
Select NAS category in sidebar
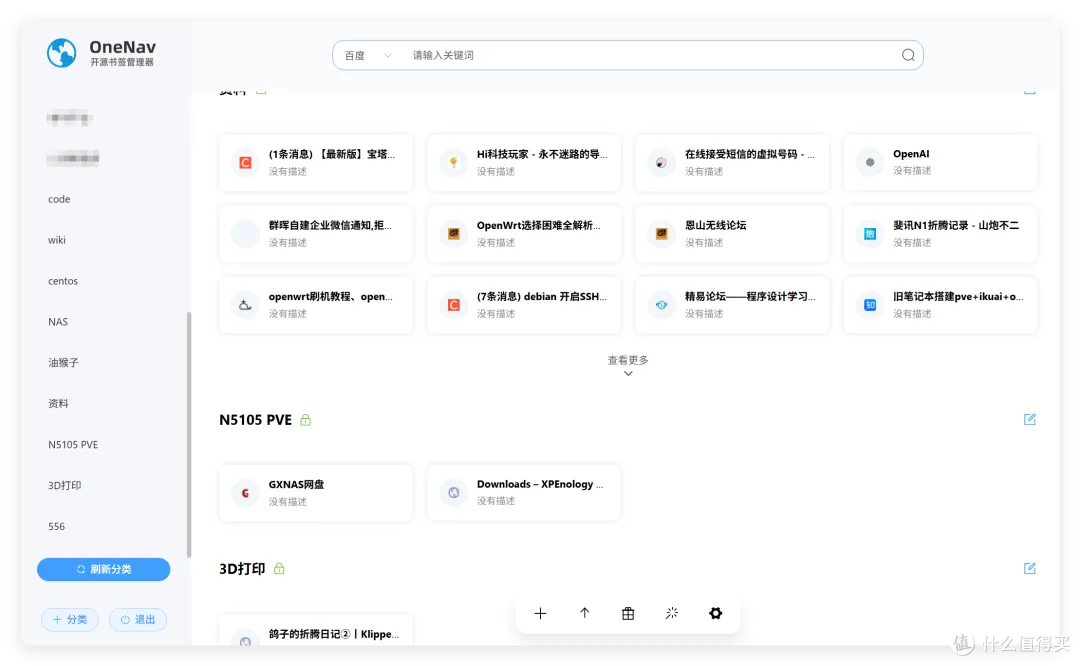coord(58,322)
